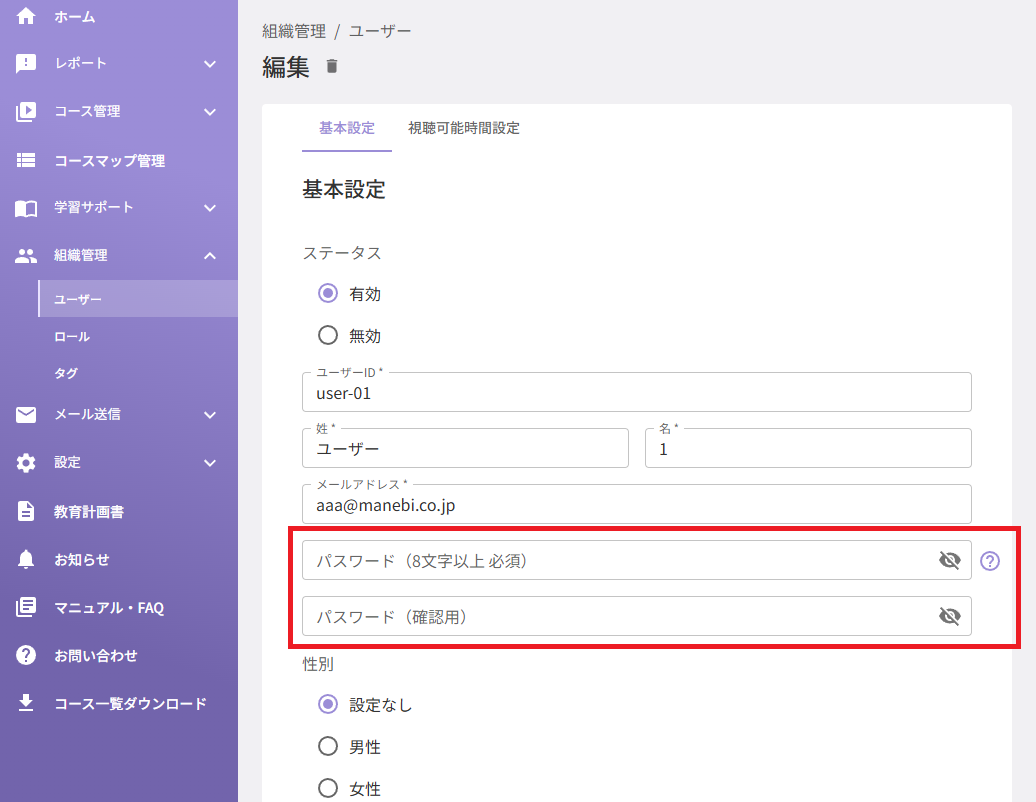Click コース一覧ダウンロード download icon

pyautogui.click(x=26, y=702)
